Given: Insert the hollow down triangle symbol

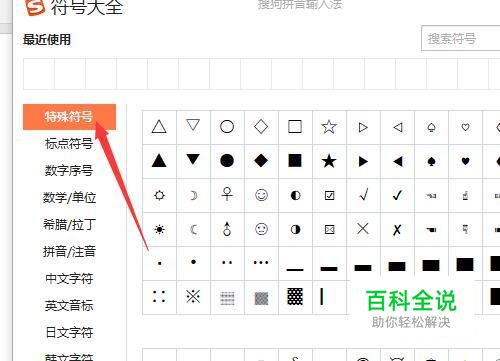Looking at the screenshot, I should coord(193,127).
